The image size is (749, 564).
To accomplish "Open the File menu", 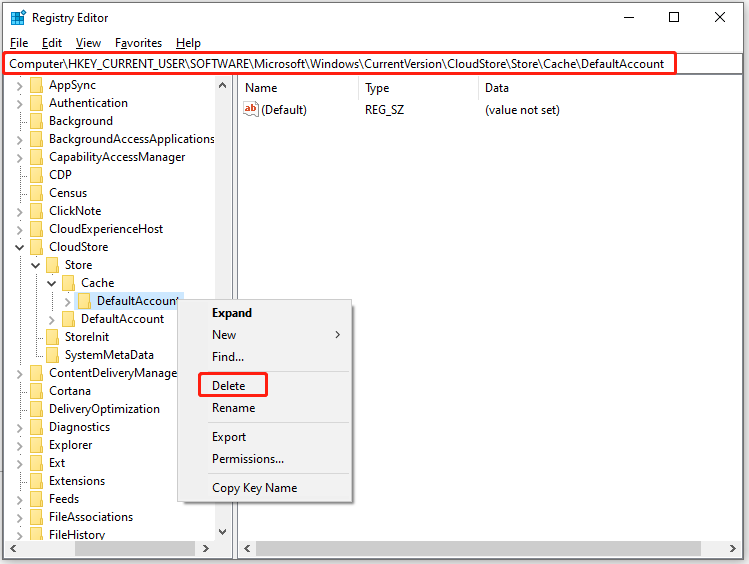I will [19, 43].
